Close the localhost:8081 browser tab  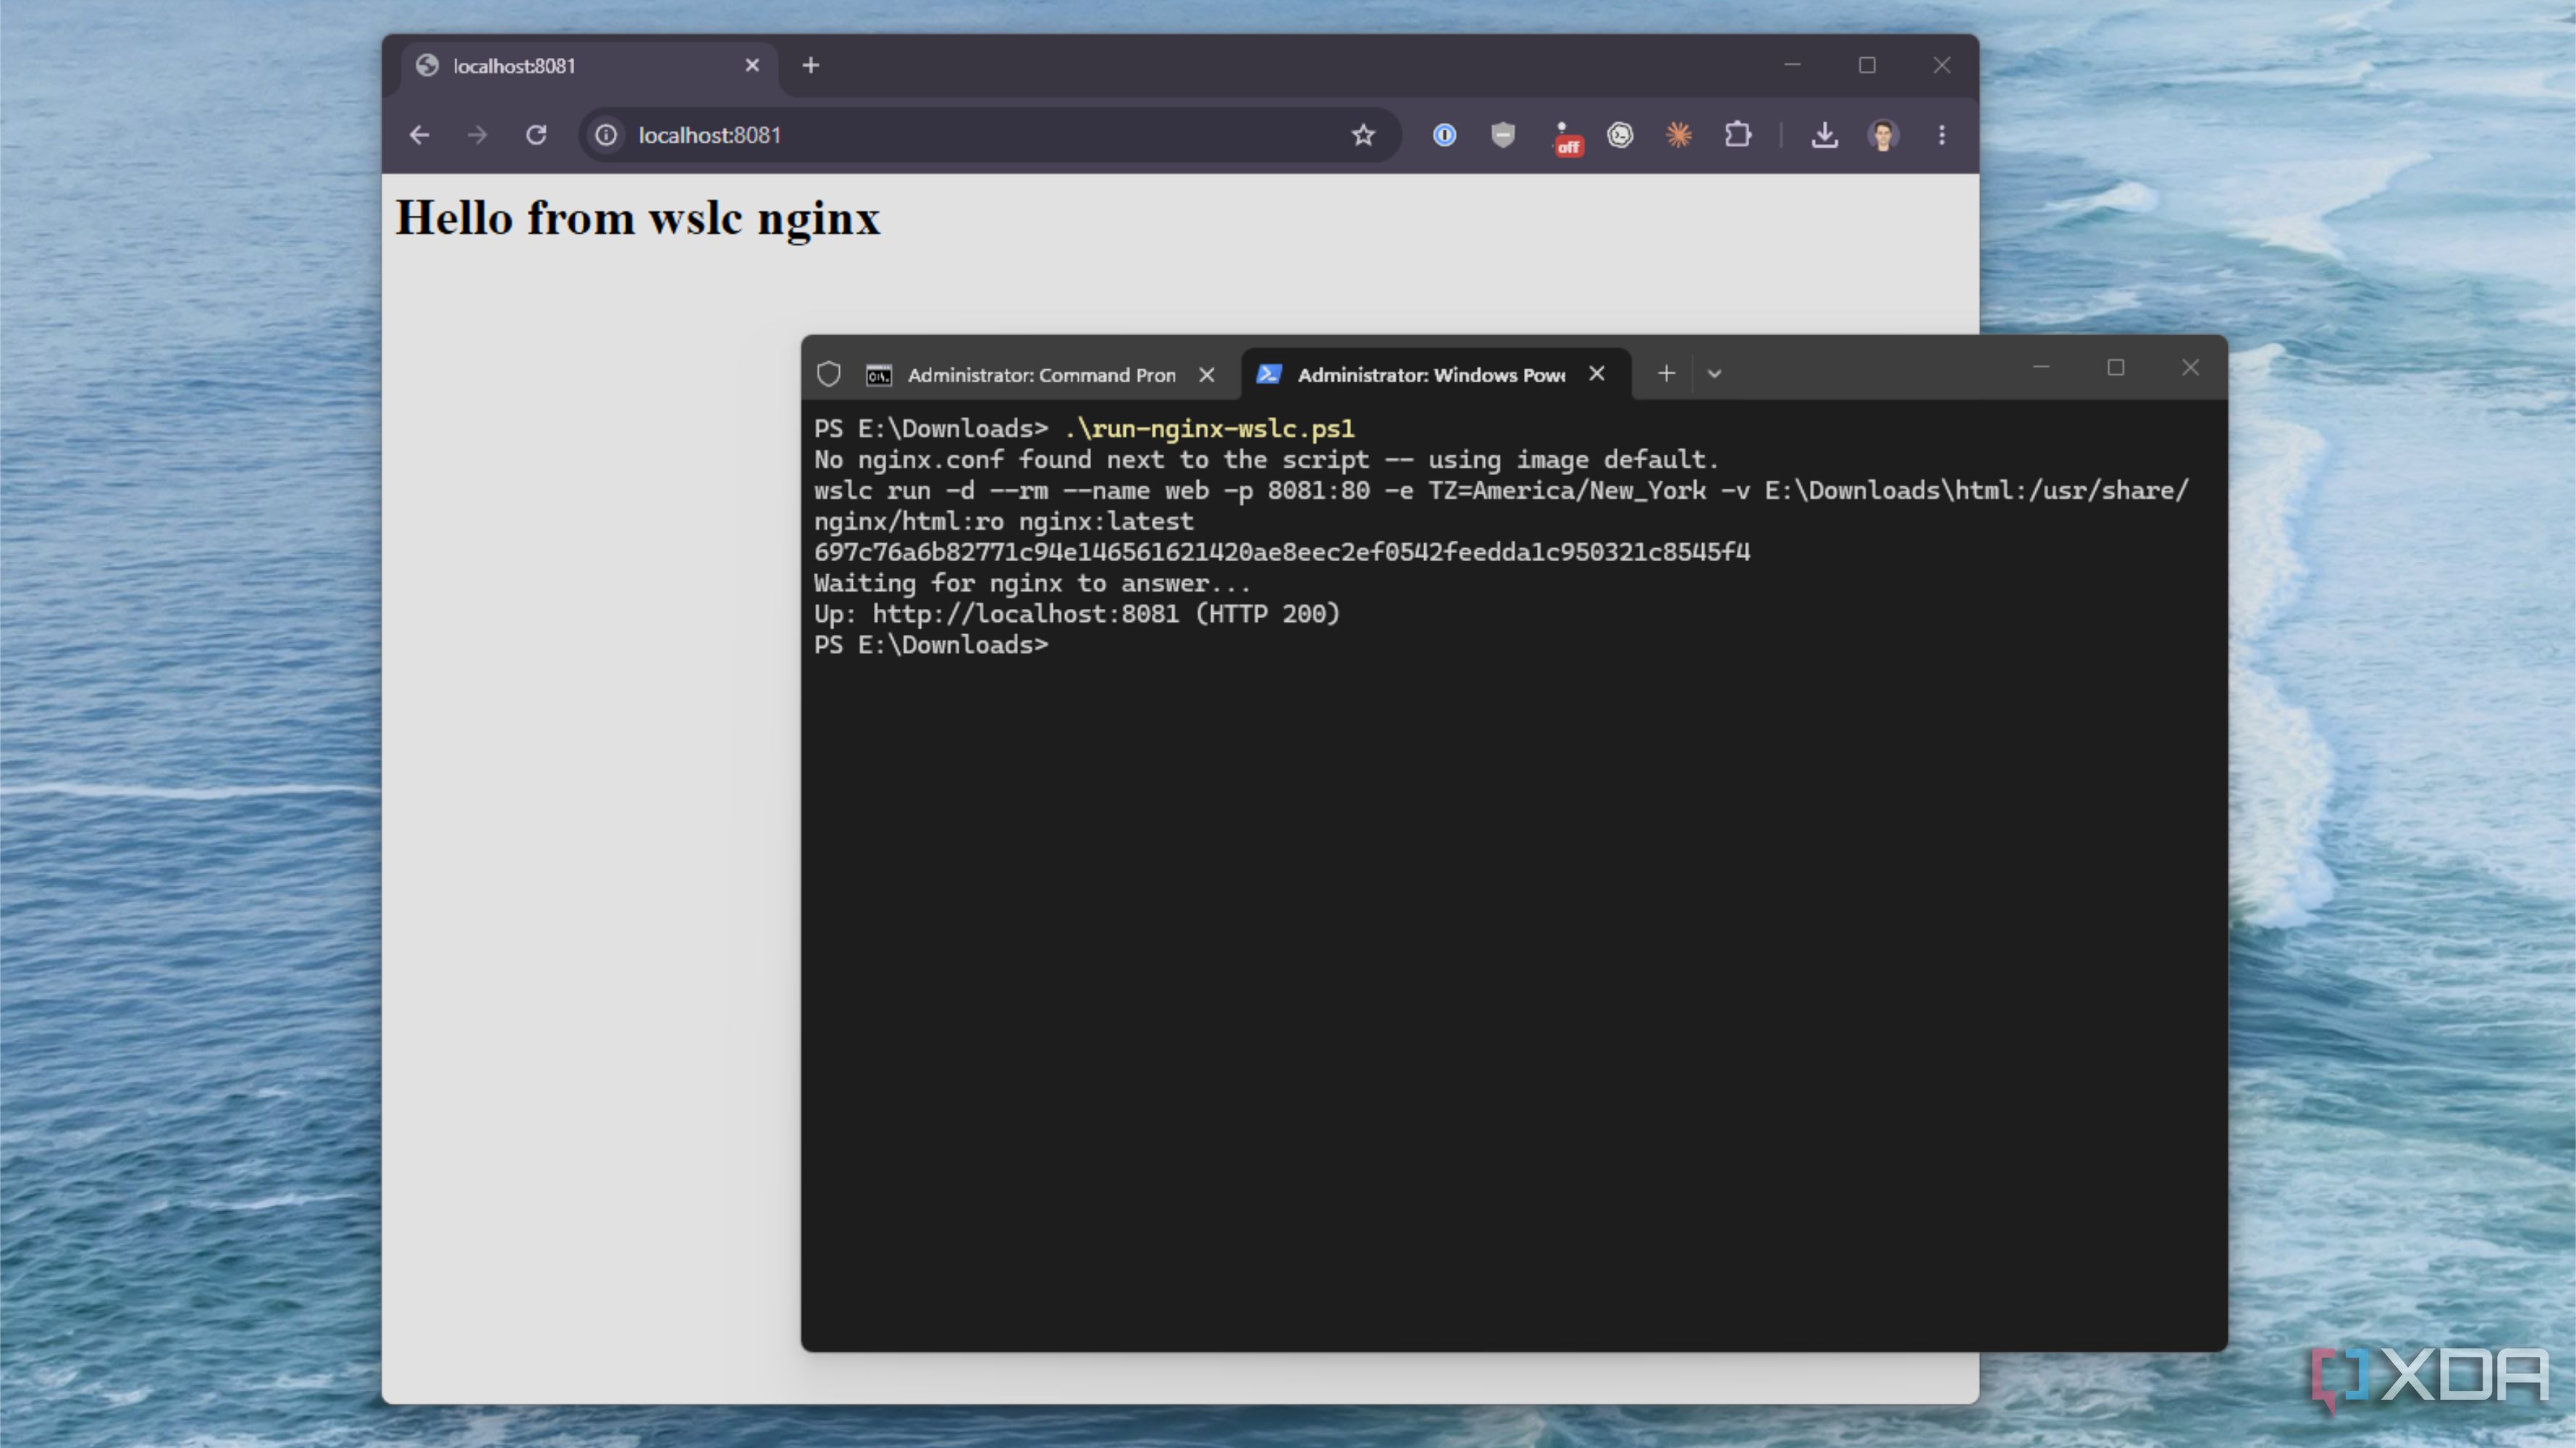coord(752,65)
